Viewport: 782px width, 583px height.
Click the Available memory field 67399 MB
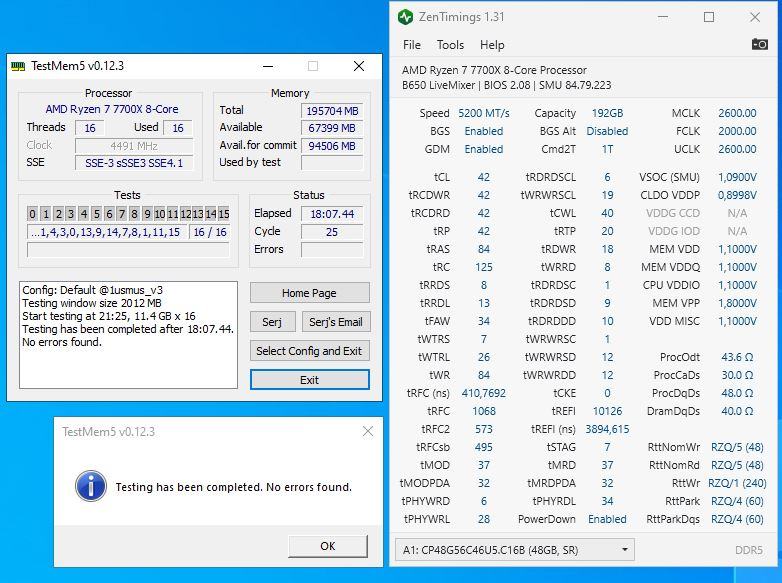coord(332,128)
